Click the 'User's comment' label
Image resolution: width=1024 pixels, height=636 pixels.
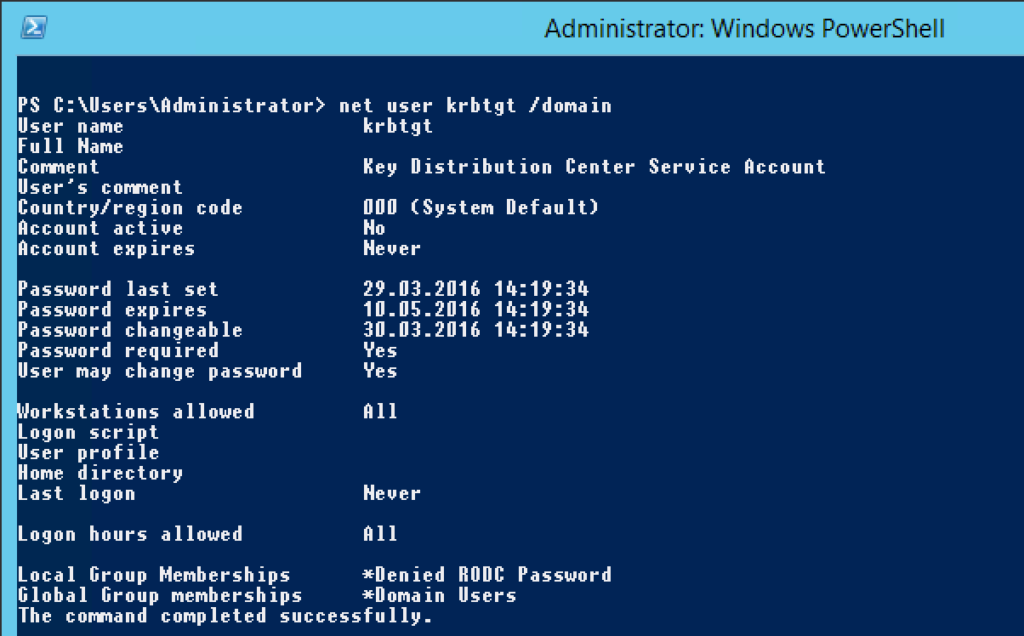pos(100,187)
